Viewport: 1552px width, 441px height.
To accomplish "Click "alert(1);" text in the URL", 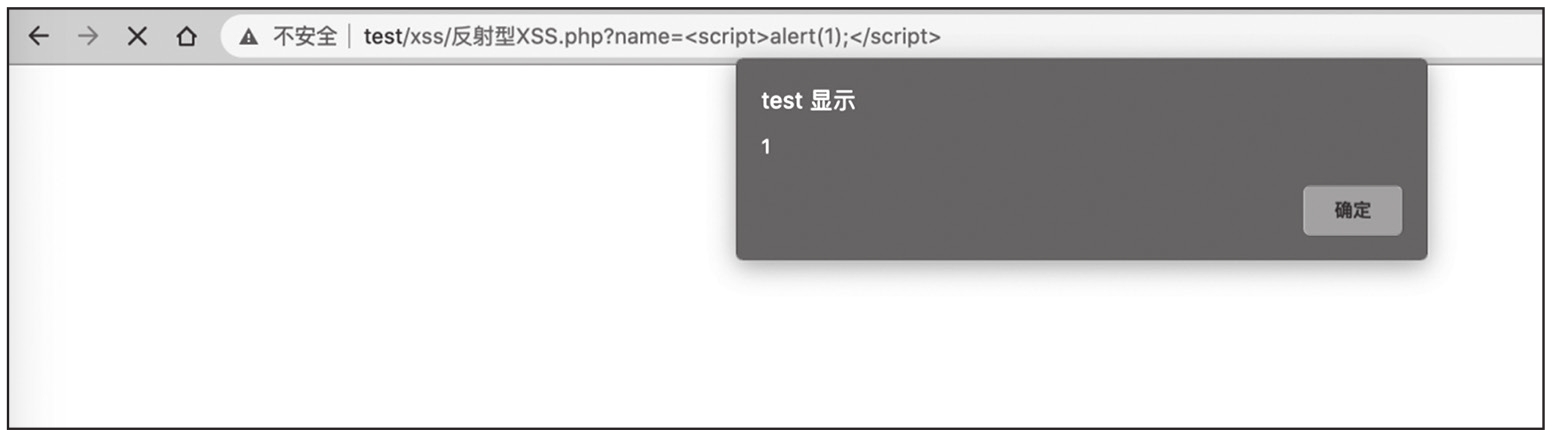I will click(x=808, y=38).
